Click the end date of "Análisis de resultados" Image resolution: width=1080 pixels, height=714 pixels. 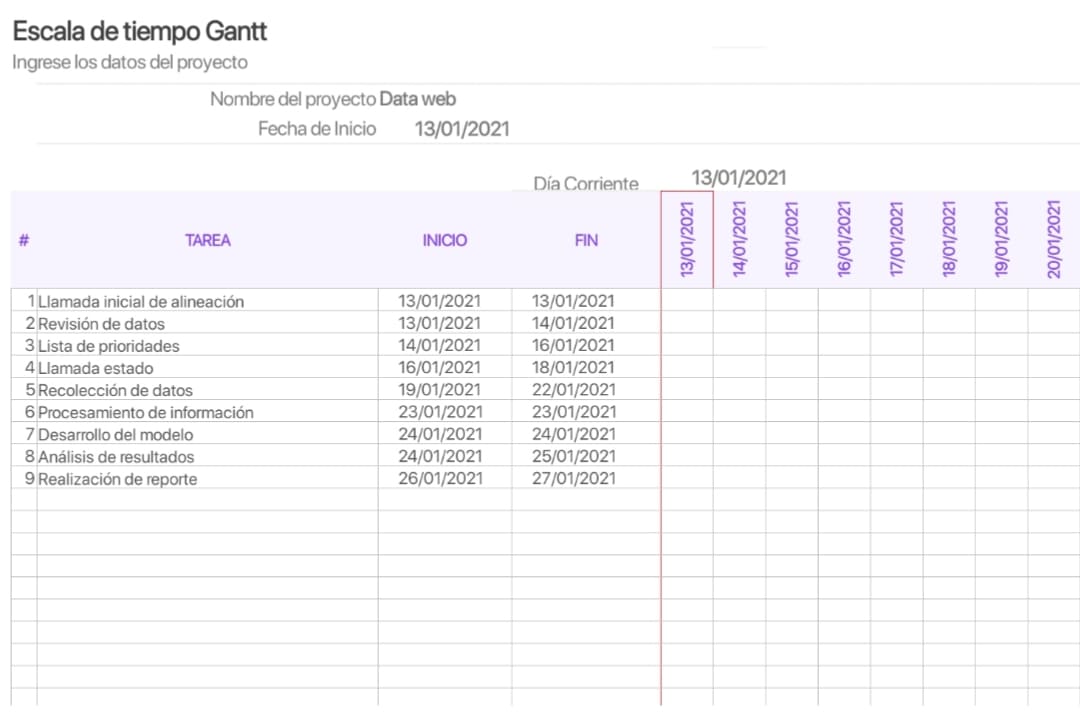click(x=573, y=456)
